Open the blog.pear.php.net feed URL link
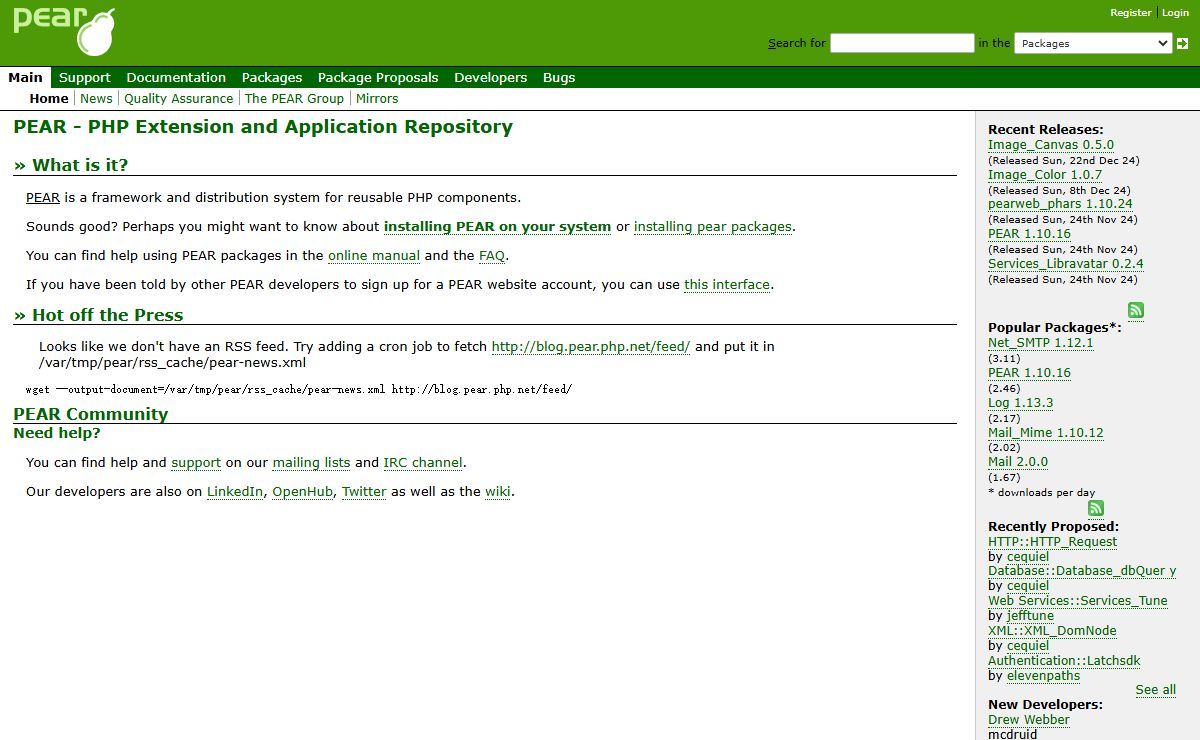1200x740 pixels. tap(591, 346)
